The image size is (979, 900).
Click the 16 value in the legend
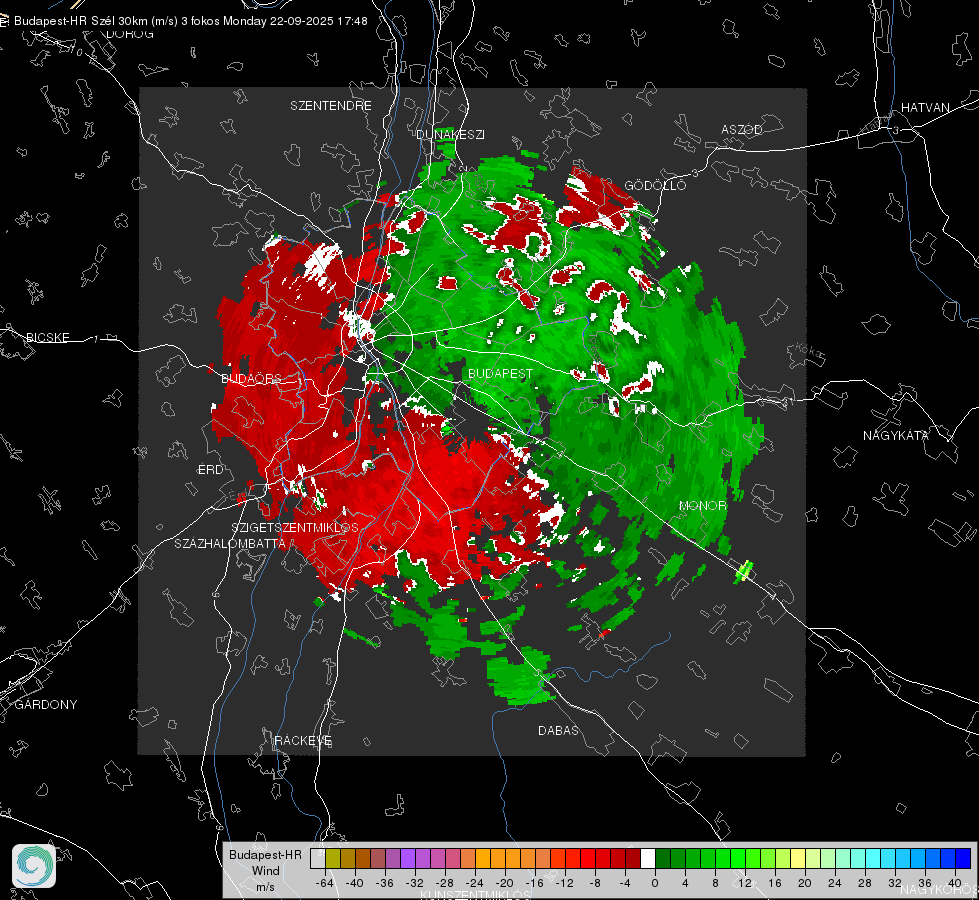775,883
